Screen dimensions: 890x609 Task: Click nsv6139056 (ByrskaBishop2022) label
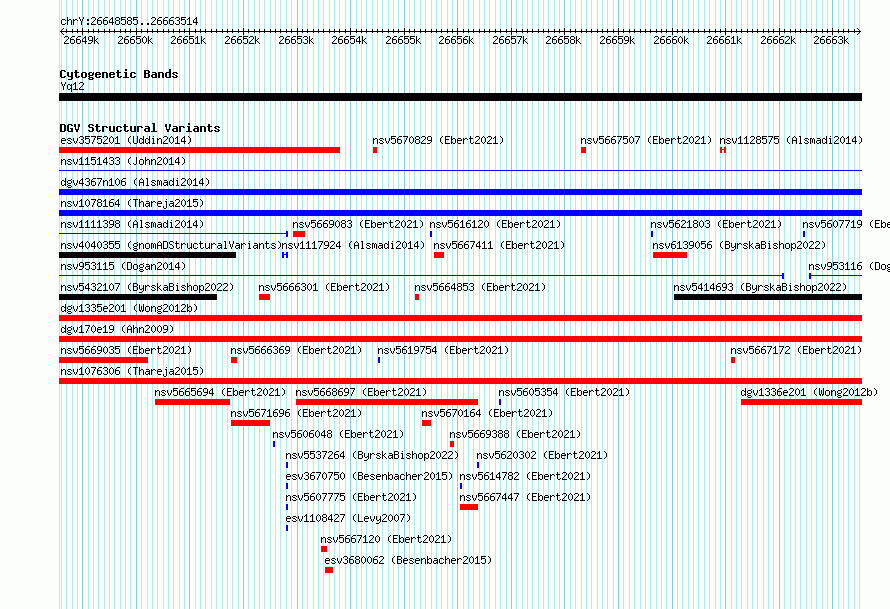(x=739, y=245)
